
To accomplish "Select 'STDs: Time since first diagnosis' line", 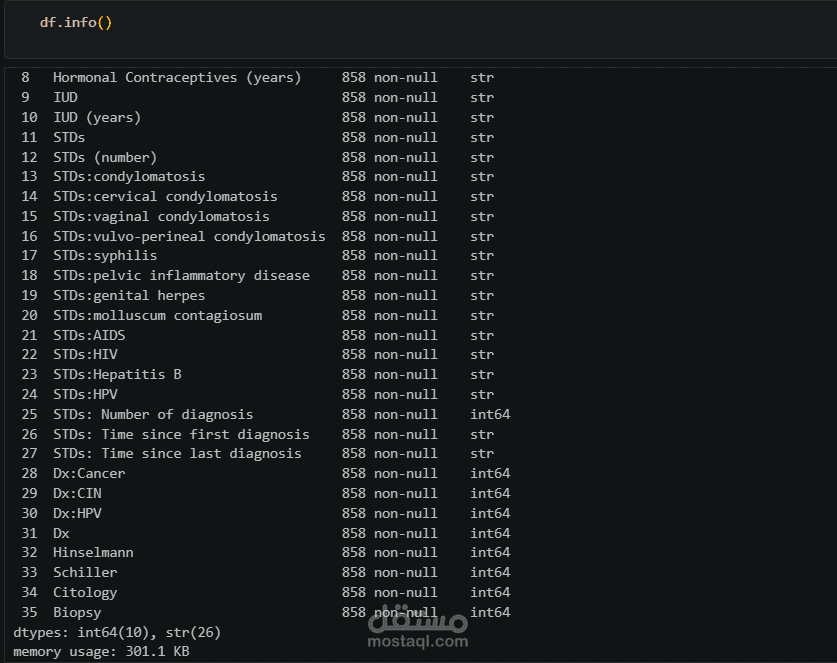I will [181, 434].
